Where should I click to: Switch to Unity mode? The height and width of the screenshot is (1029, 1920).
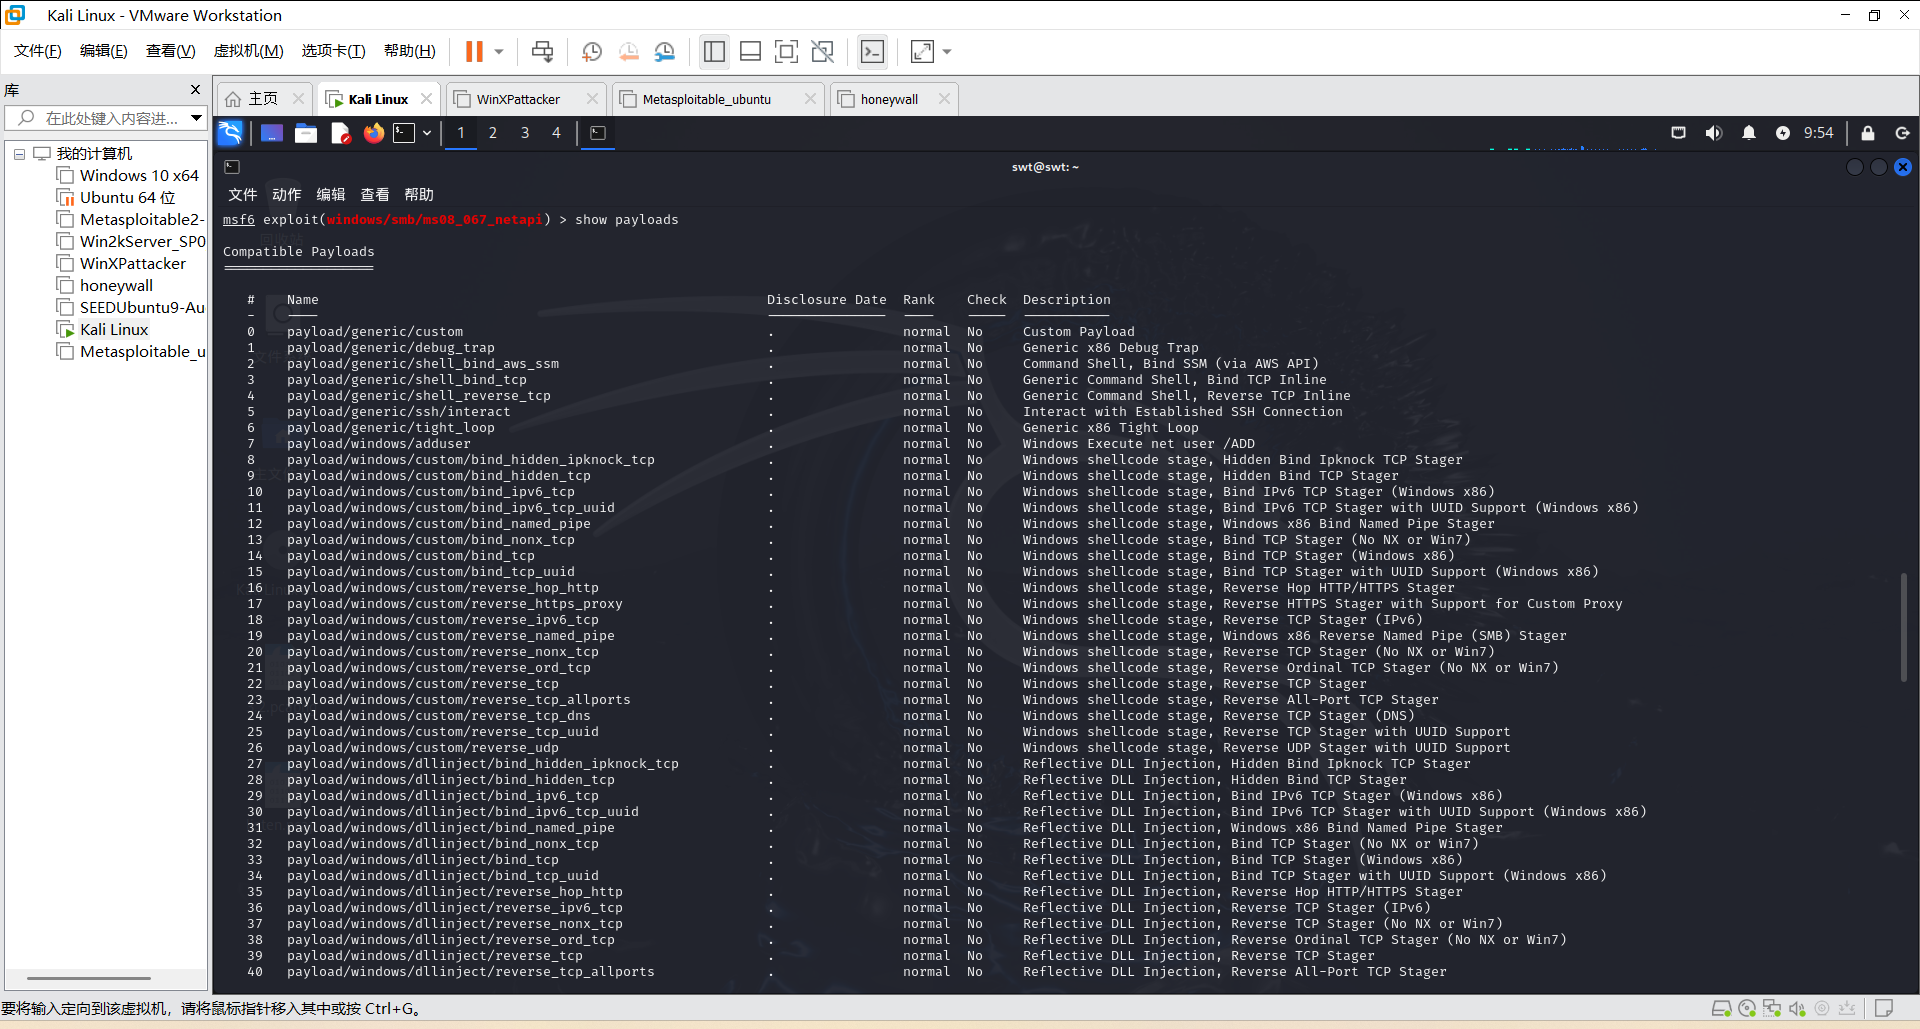pyautogui.click(x=822, y=51)
